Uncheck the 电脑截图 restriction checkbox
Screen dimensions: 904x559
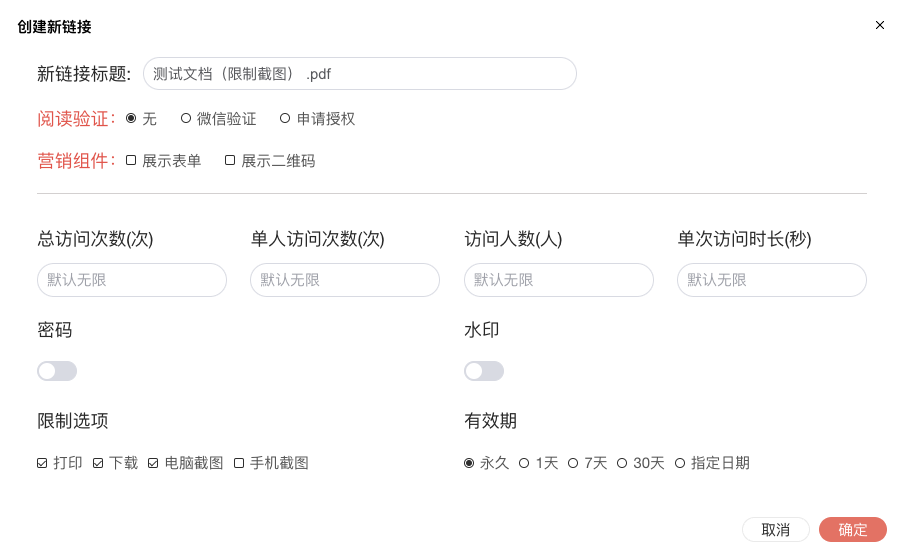coord(154,463)
